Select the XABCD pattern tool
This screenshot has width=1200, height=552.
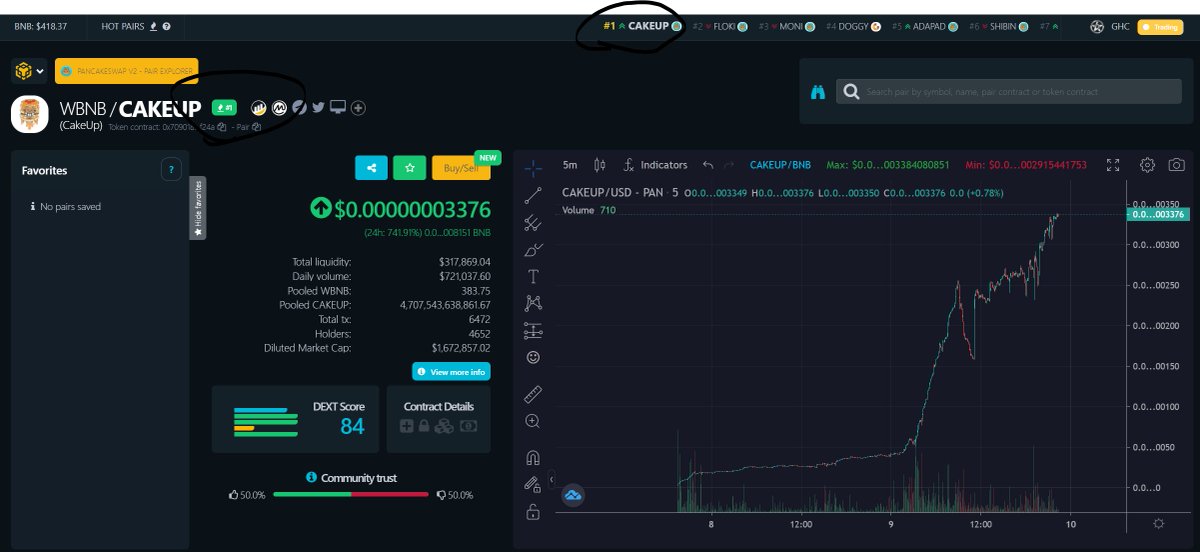tap(533, 303)
